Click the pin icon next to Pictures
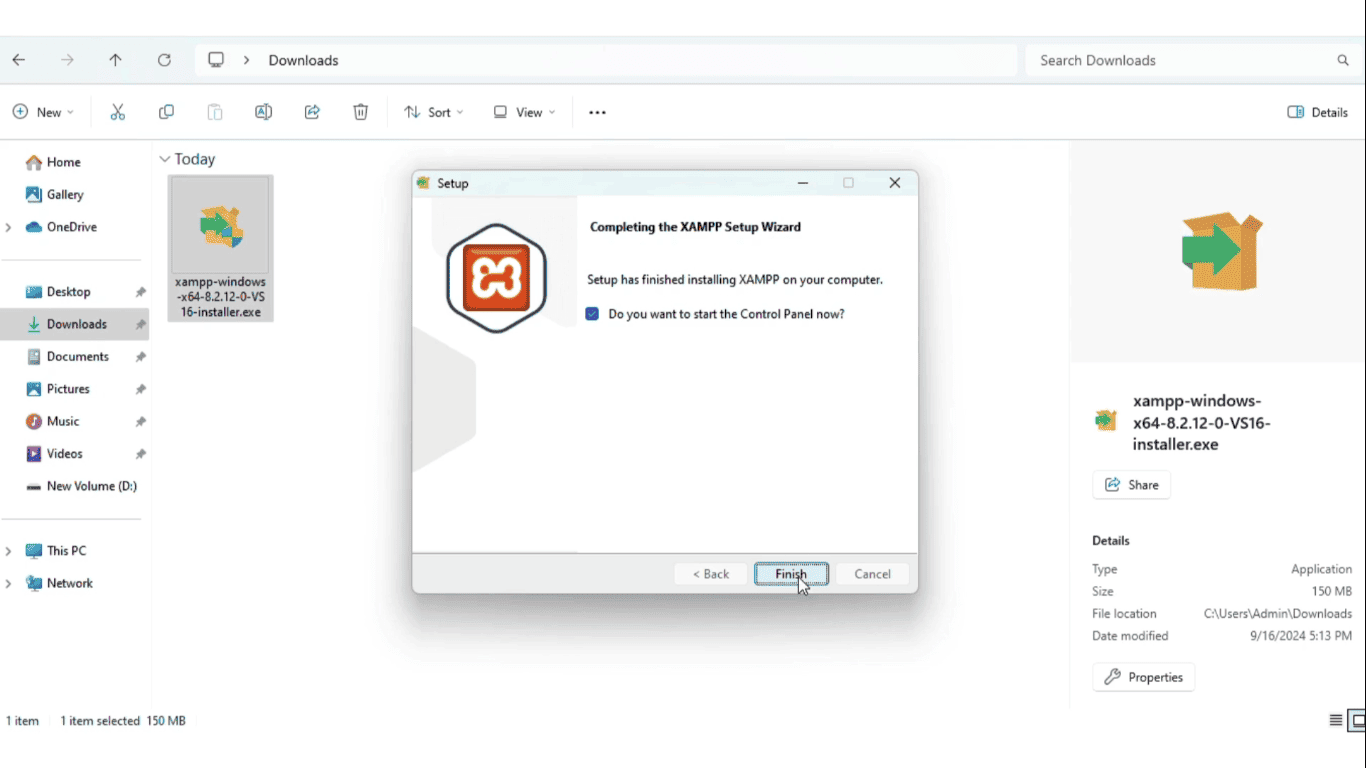 (141, 389)
